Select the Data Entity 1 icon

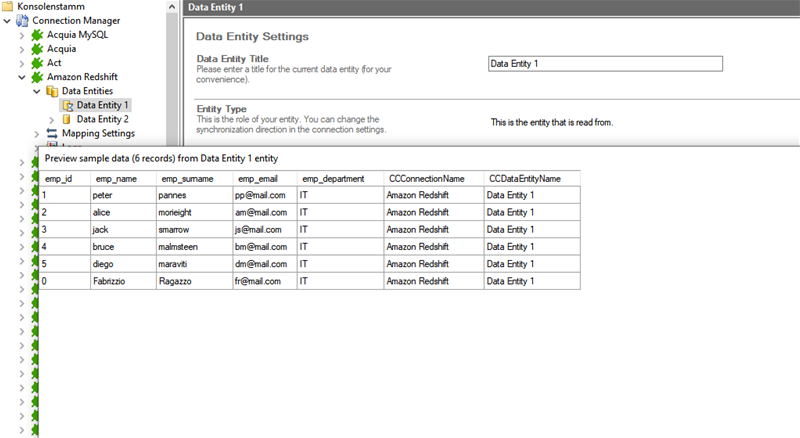[x=68, y=105]
